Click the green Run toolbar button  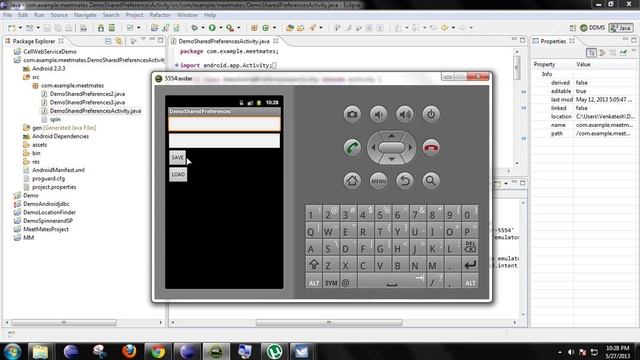(x=212, y=28)
